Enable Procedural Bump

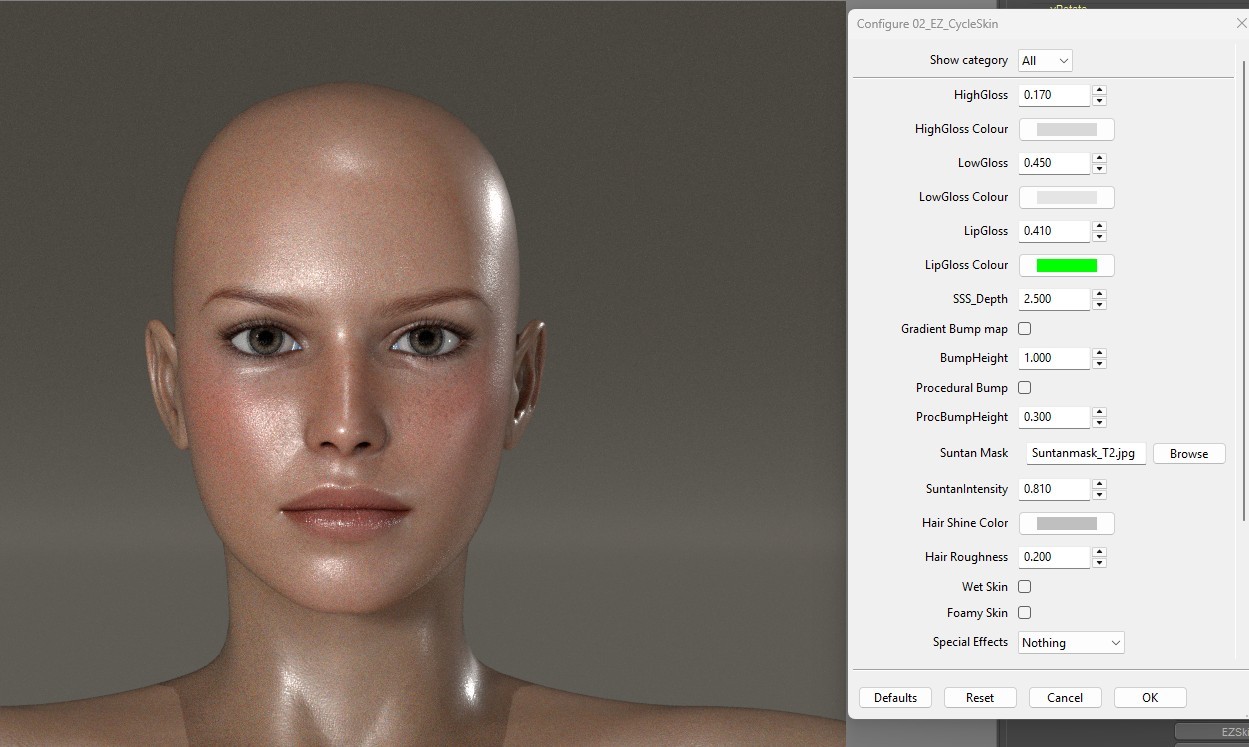1024,387
